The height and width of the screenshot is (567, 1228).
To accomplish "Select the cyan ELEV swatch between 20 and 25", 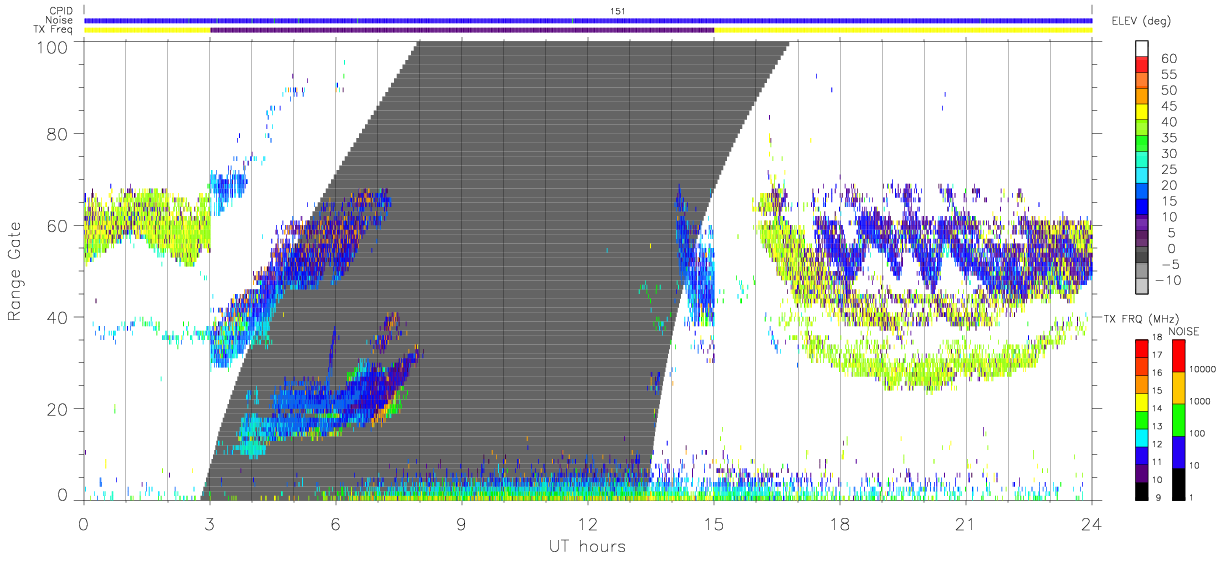I will pos(1142,177).
